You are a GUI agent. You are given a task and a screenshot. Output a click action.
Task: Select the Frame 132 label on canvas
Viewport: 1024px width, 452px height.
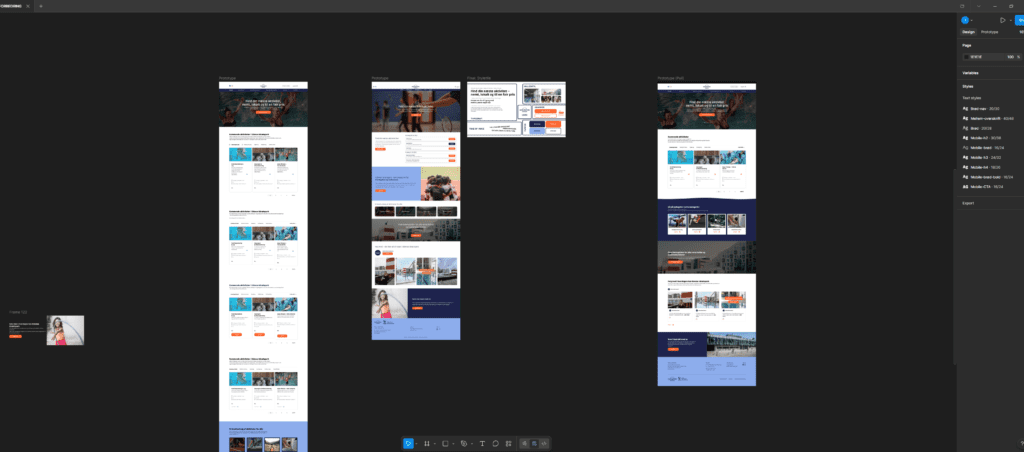coord(18,312)
